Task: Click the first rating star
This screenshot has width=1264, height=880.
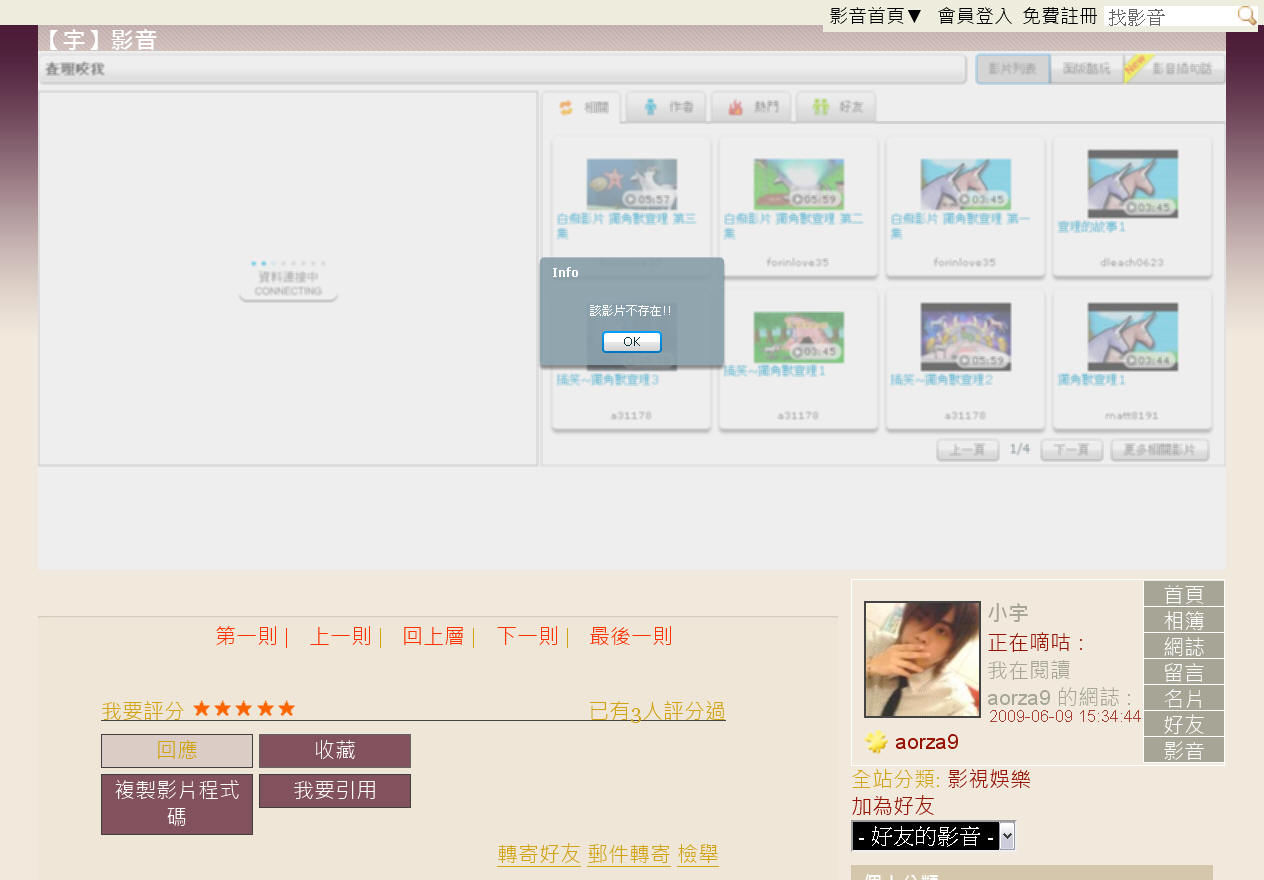Action: click(x=201, y=709)
